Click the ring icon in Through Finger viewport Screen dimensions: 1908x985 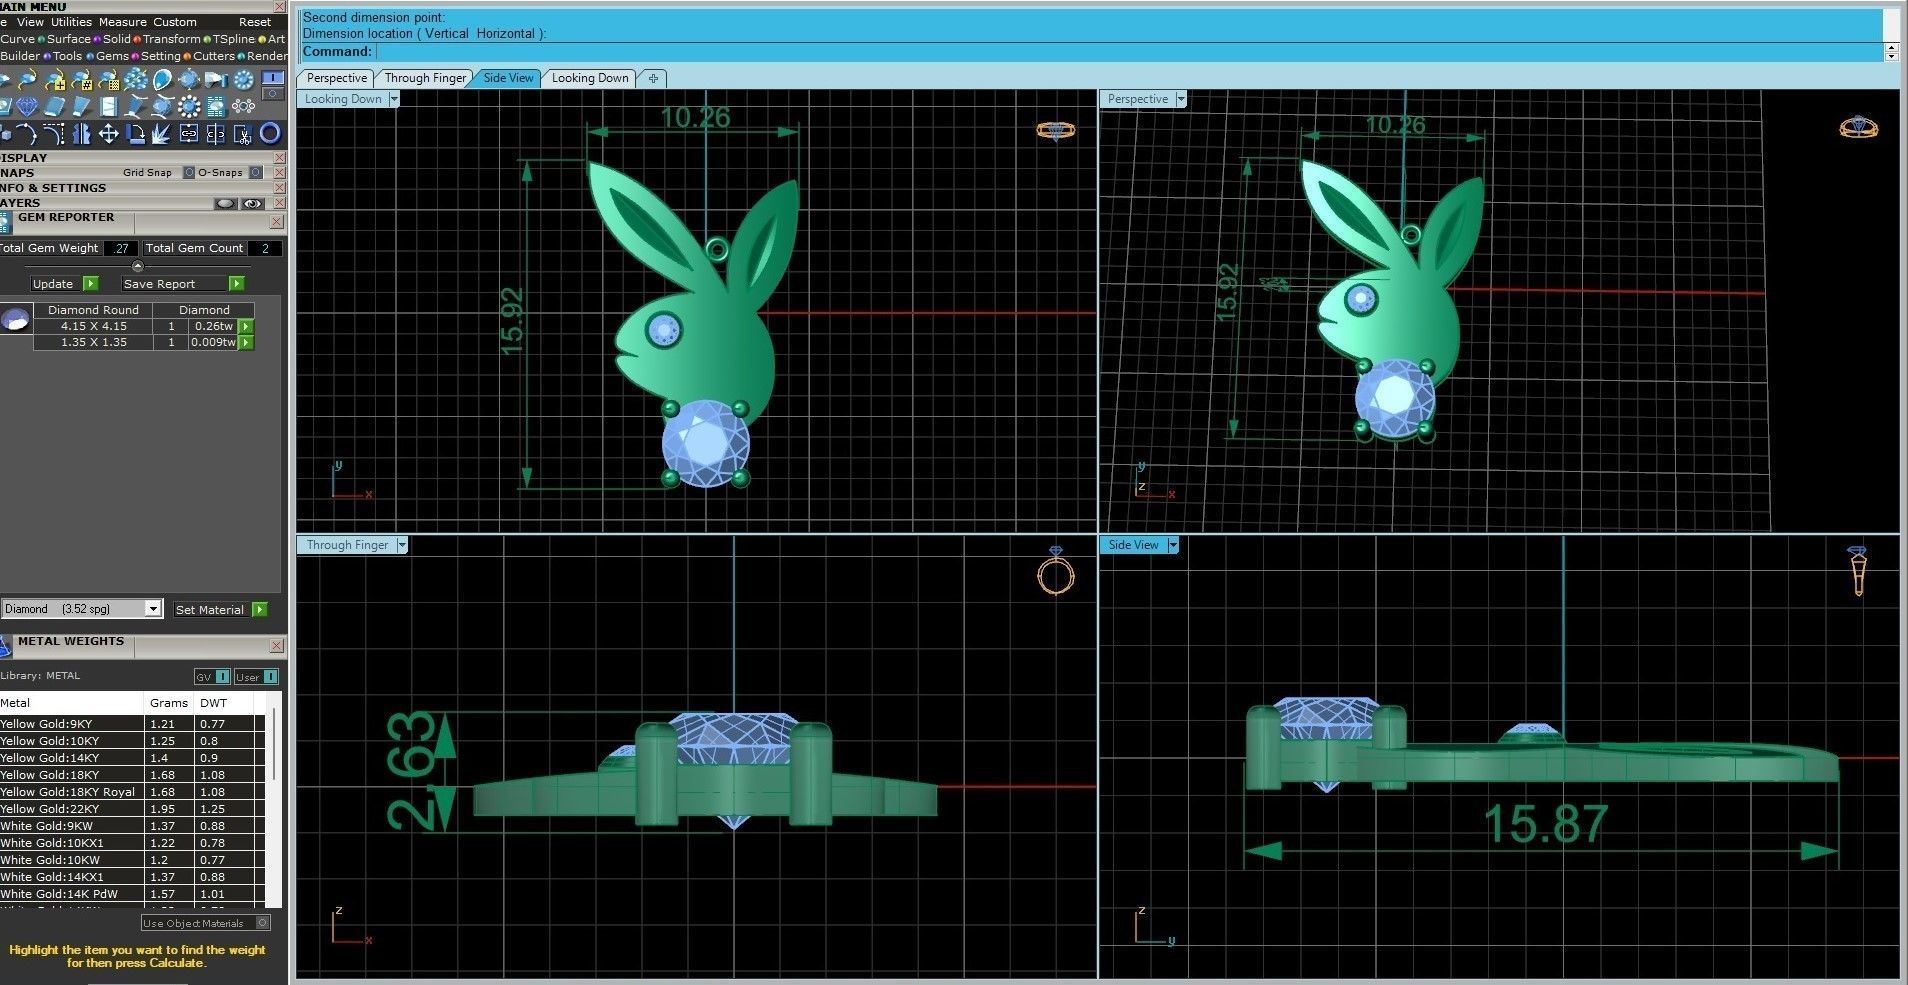pos(1056,571)
